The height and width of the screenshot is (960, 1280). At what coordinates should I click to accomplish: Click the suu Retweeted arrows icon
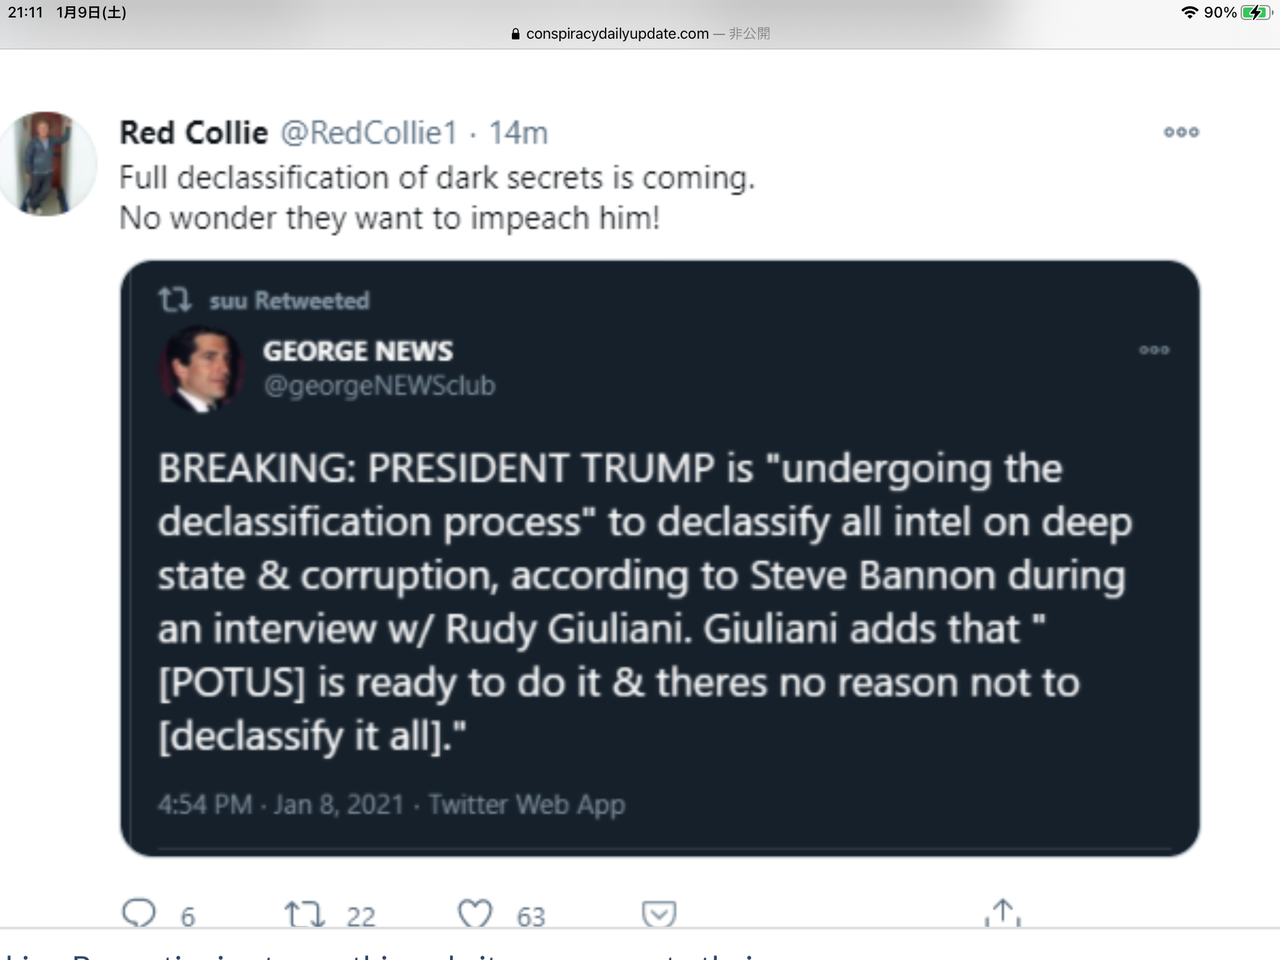pos(175,300)
